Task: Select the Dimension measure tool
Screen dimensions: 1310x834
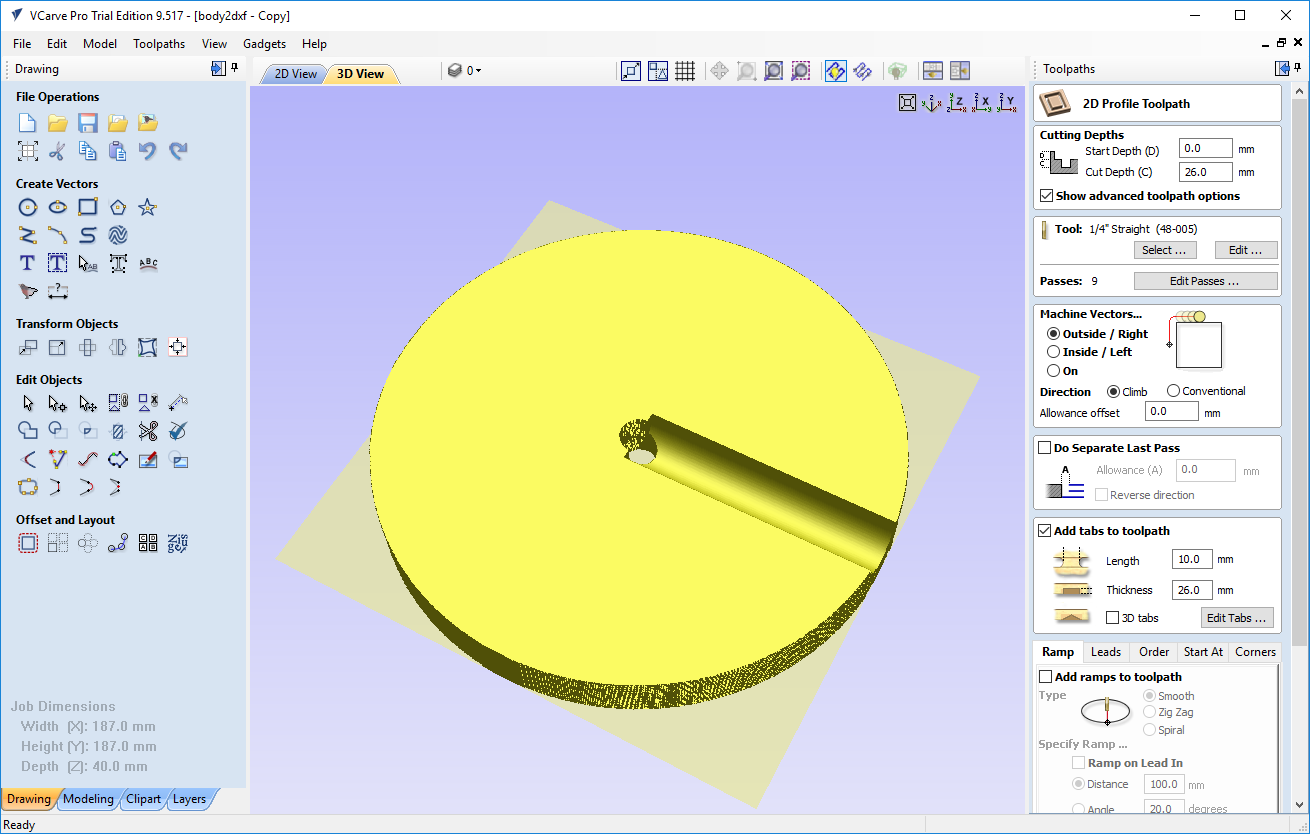Action: point(58,291)
